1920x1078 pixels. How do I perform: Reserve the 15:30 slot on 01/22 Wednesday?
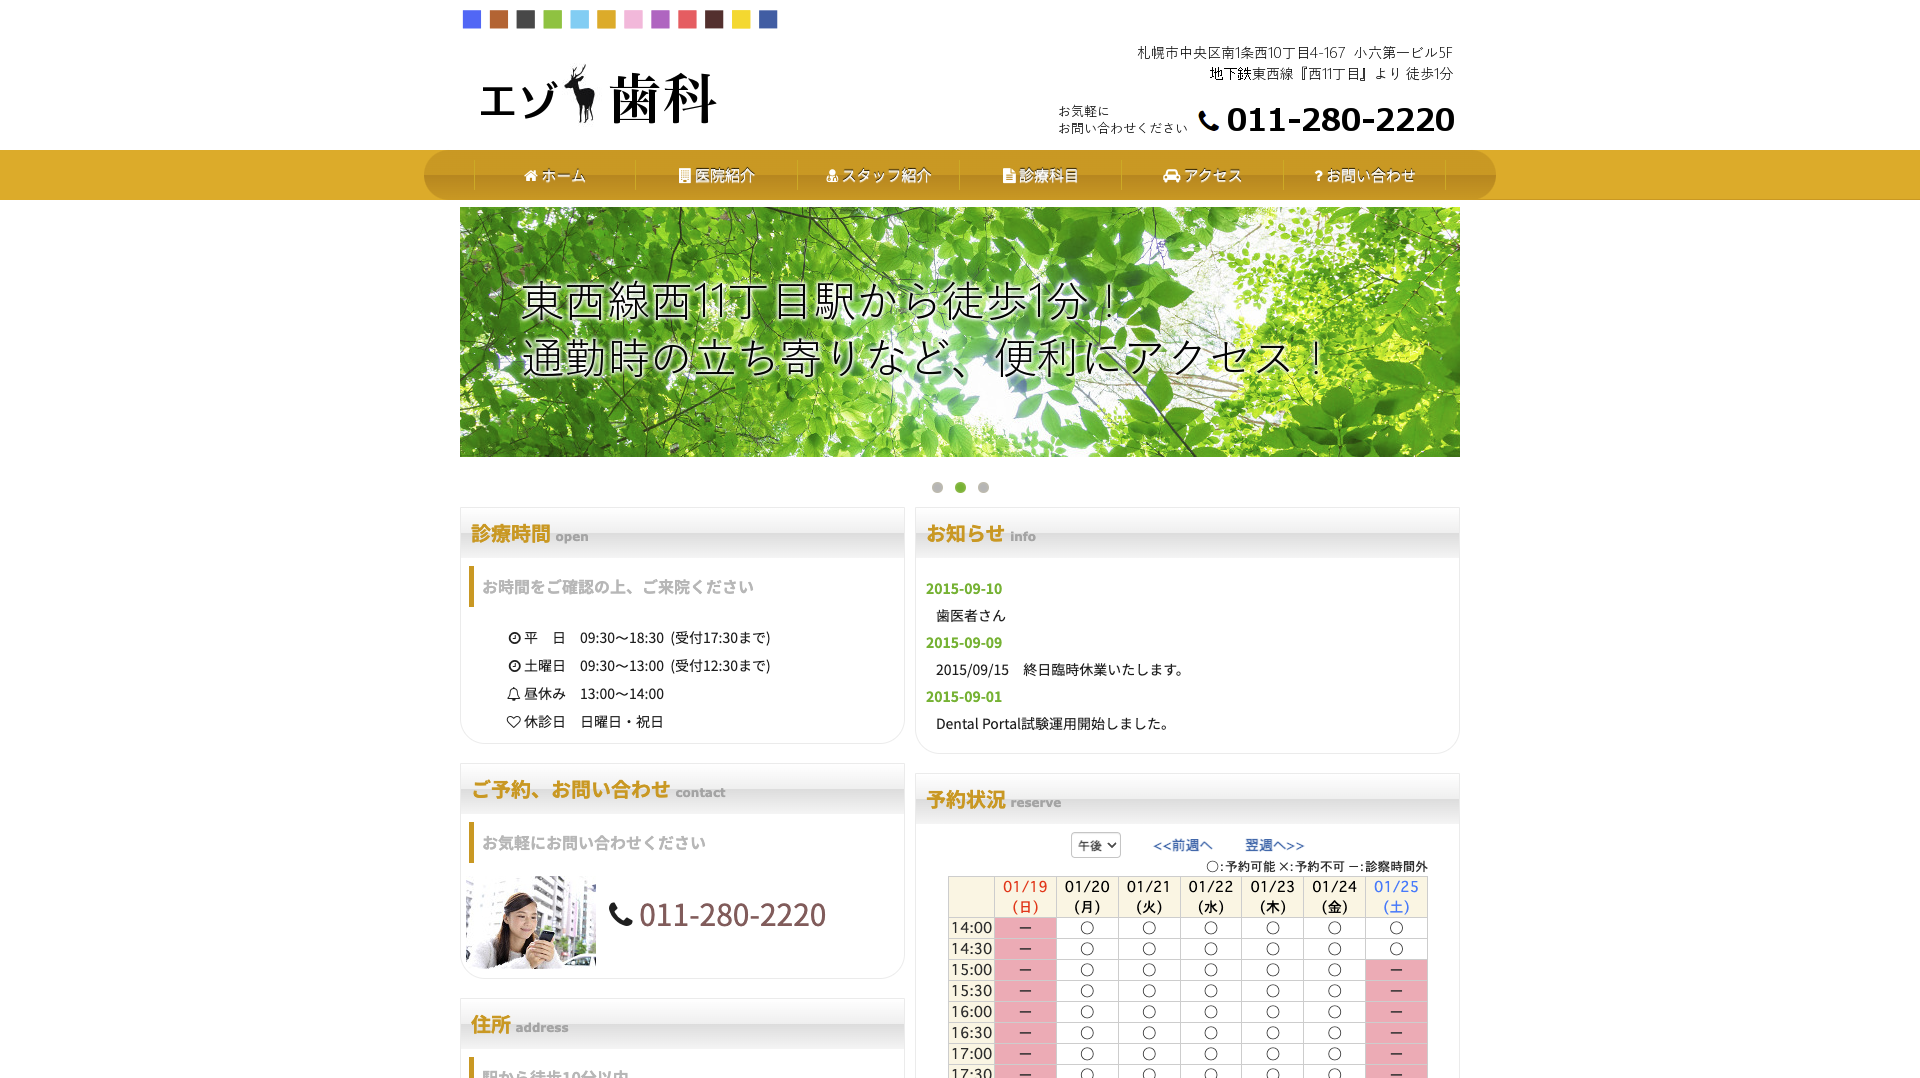pyautogui.click(x=1211, y=990)
